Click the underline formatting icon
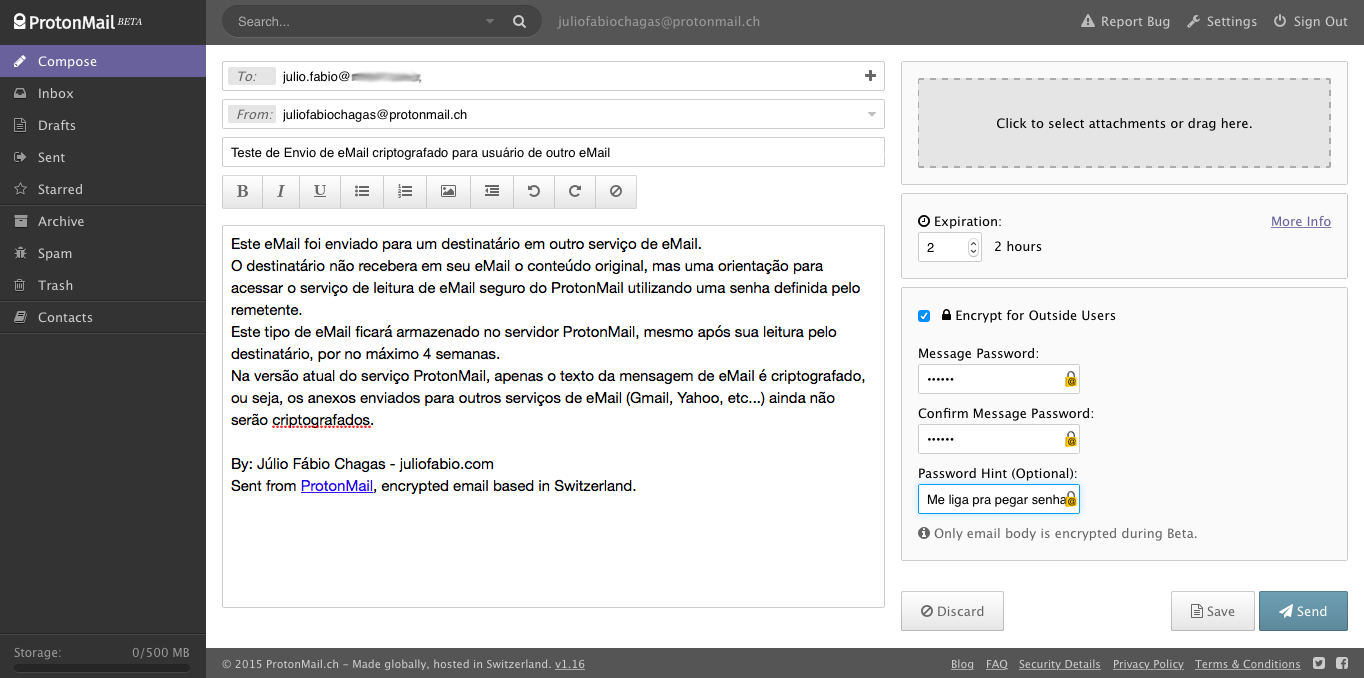Image resolution: width=1364 pixels, height=678 pixels. pyautogui.click(x=320, y=191)
